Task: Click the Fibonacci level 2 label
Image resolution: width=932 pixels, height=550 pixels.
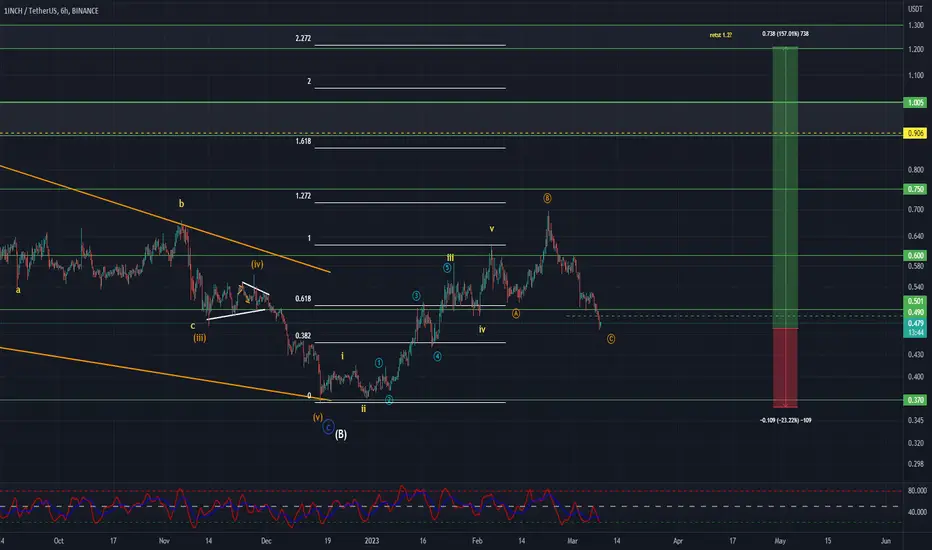Action: coord(309,81)
